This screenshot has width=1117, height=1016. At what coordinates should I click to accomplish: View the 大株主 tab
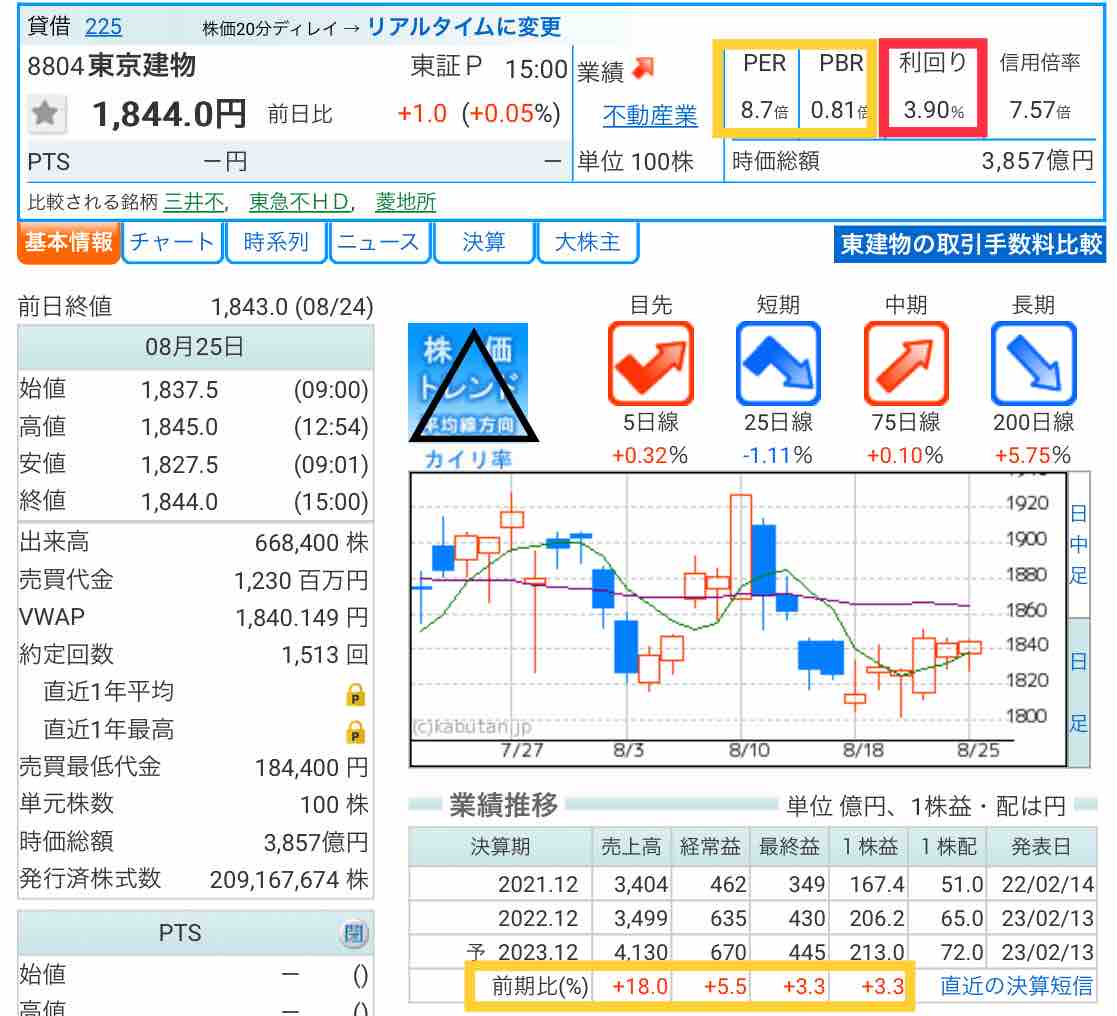point(587,243)
